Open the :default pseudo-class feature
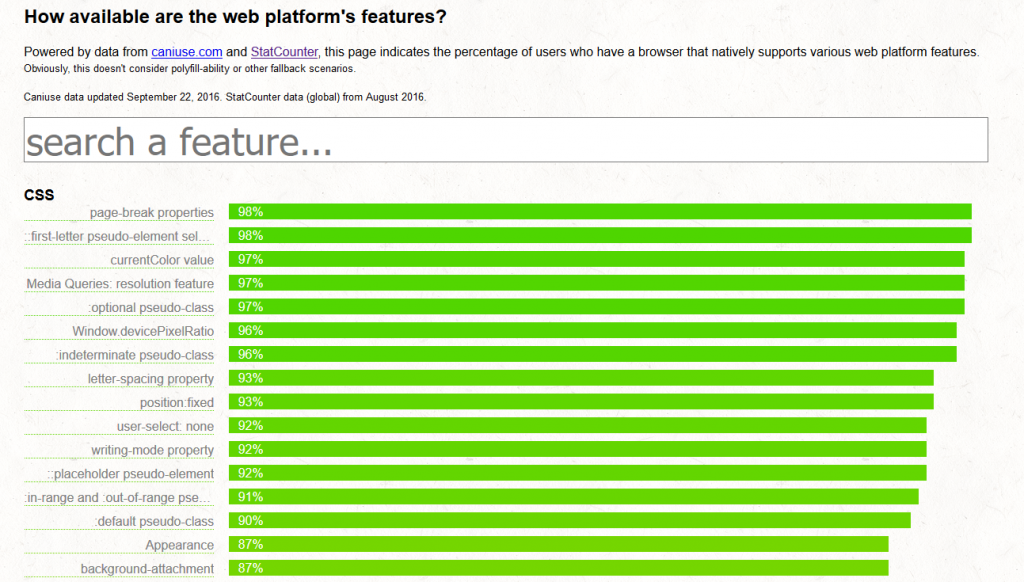Image resolution: width=1024 pixels, height=582 pixels. [x=154, y=522]
